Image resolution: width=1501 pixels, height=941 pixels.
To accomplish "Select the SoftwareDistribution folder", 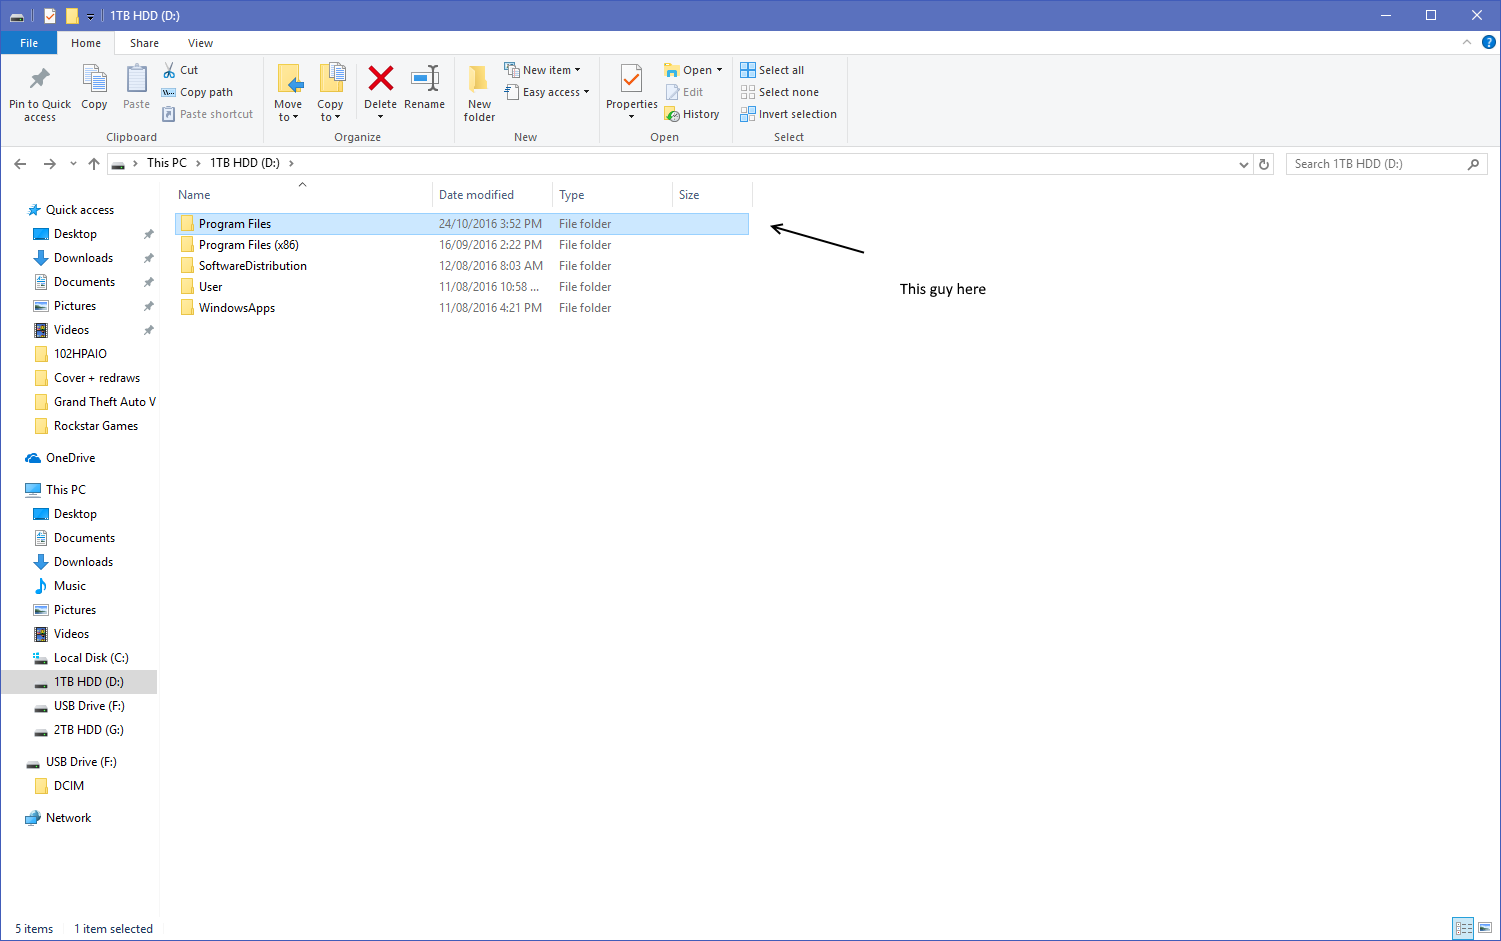I will pyautogui.click(x=462, y=266).
